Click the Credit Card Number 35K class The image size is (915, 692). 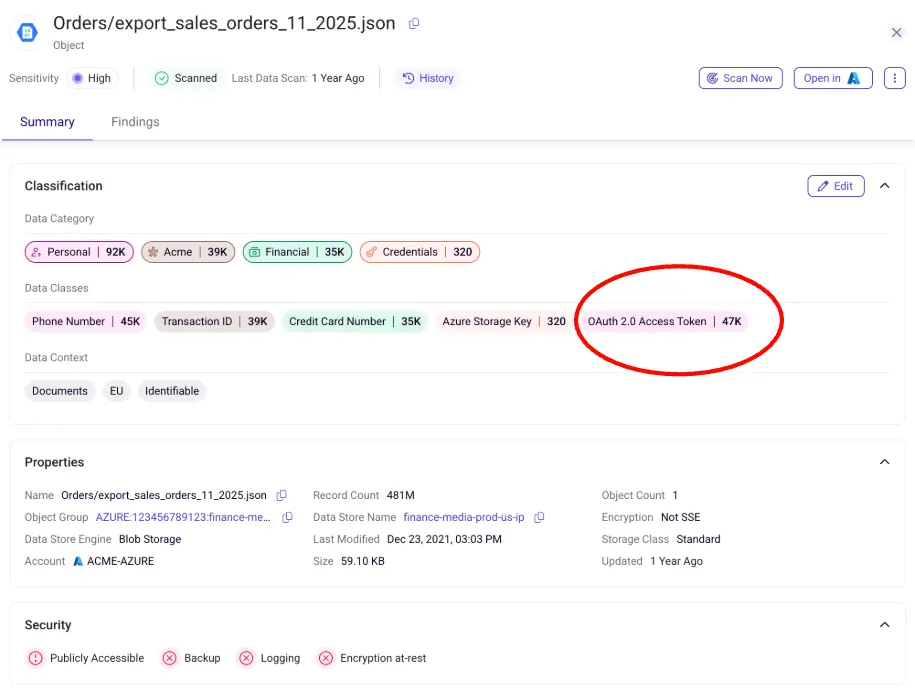click(355, 321)
